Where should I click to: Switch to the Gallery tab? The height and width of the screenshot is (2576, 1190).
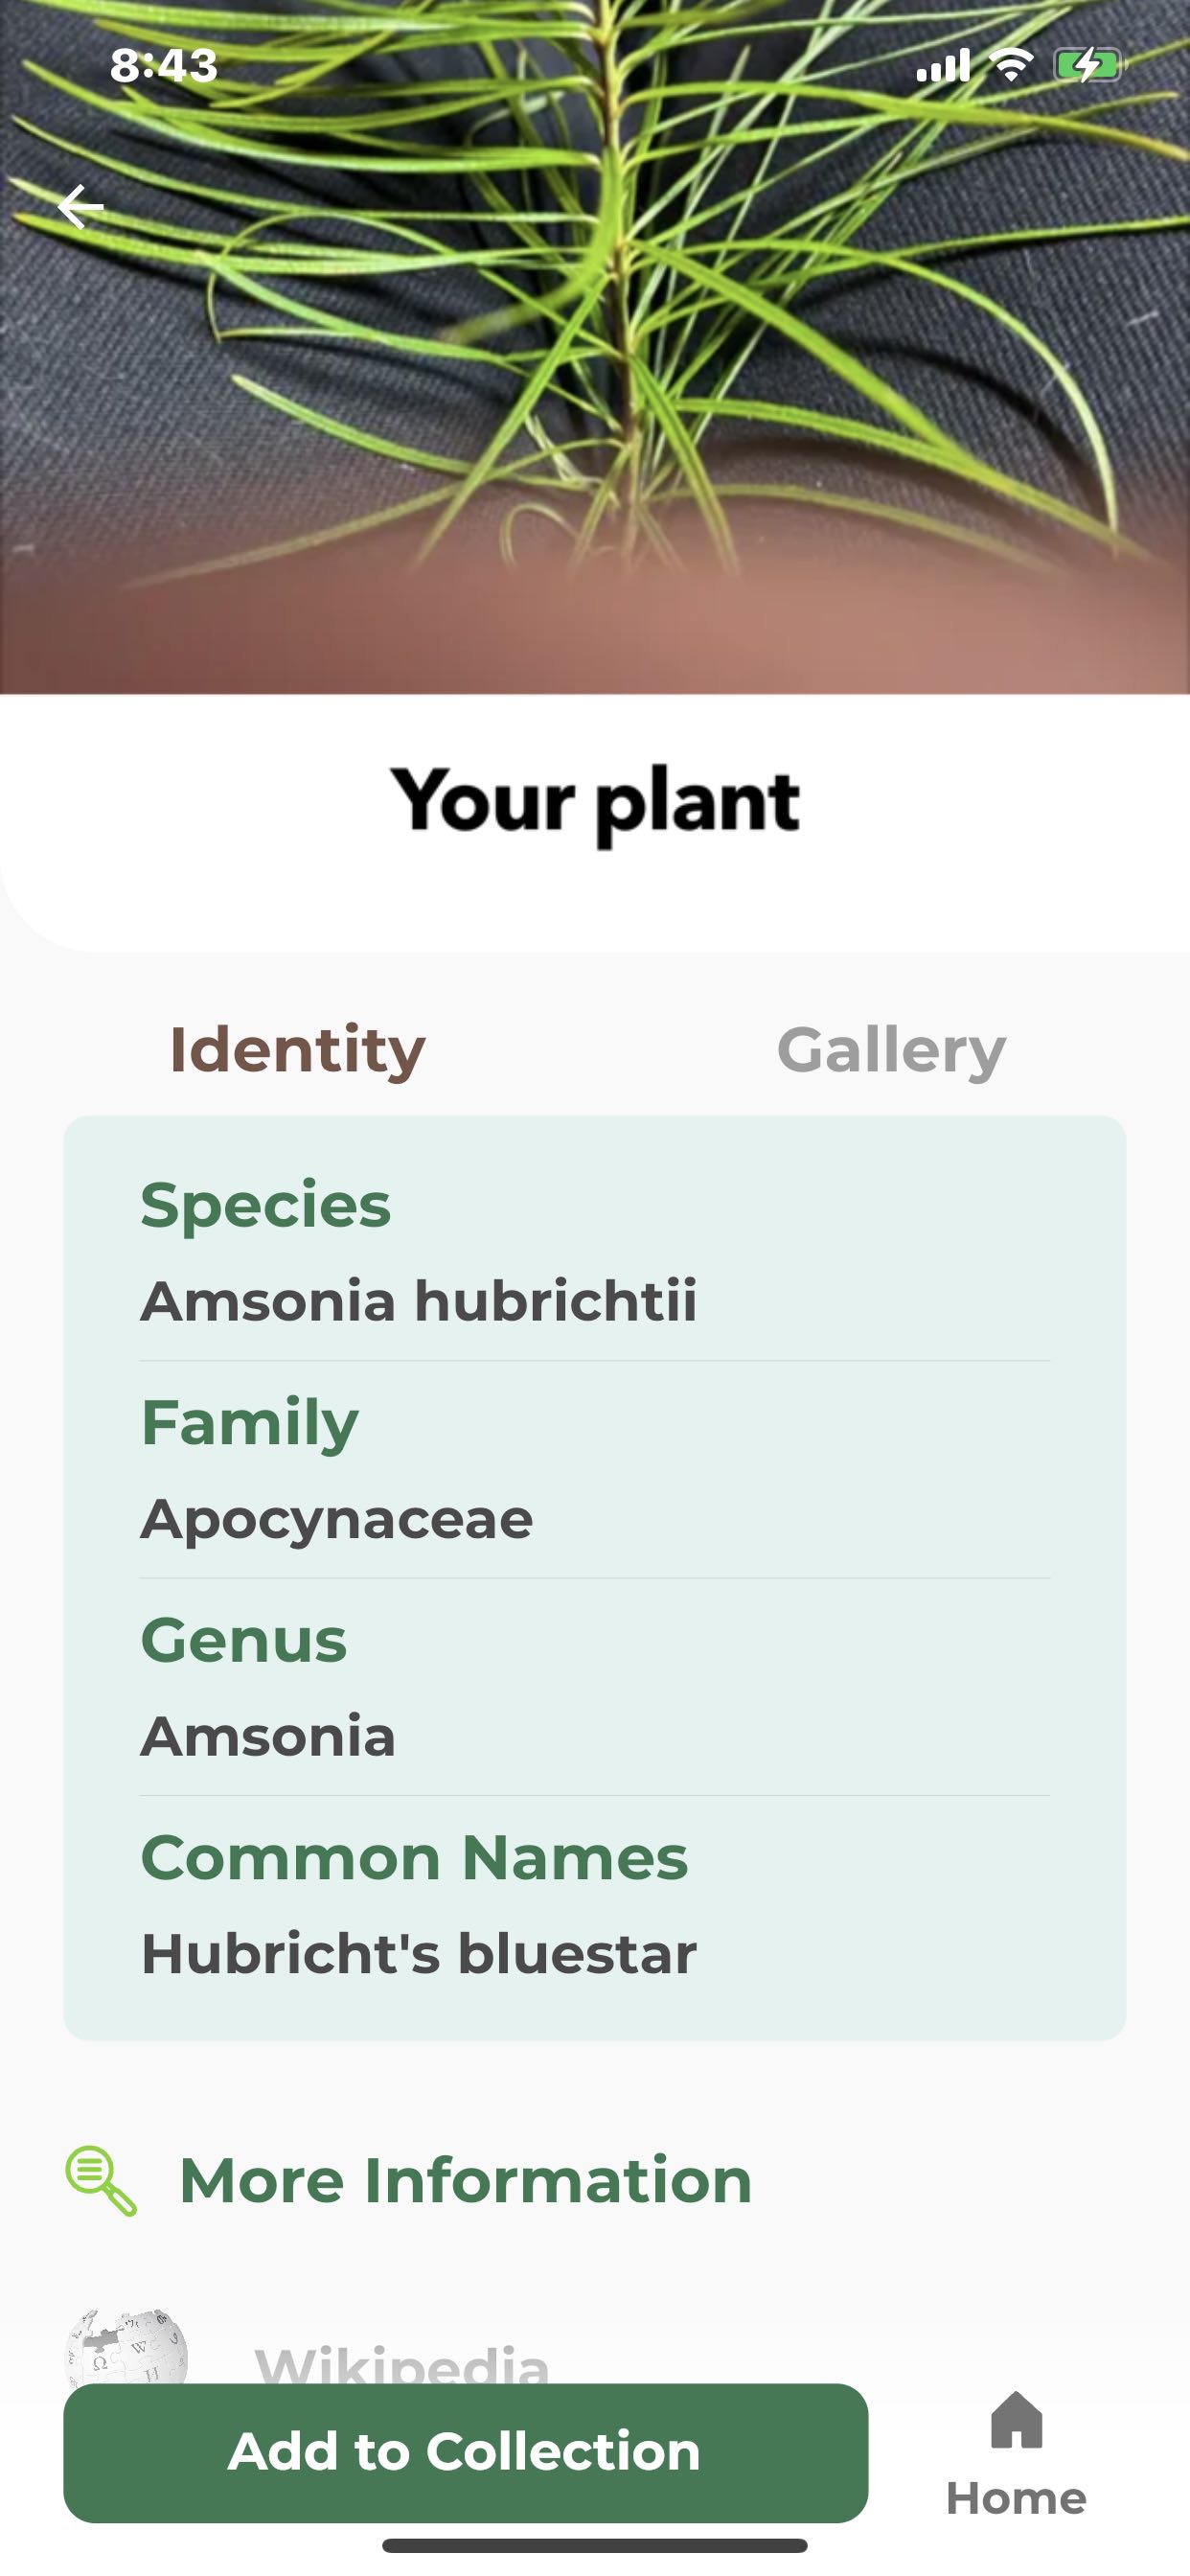pos(891,1050)
